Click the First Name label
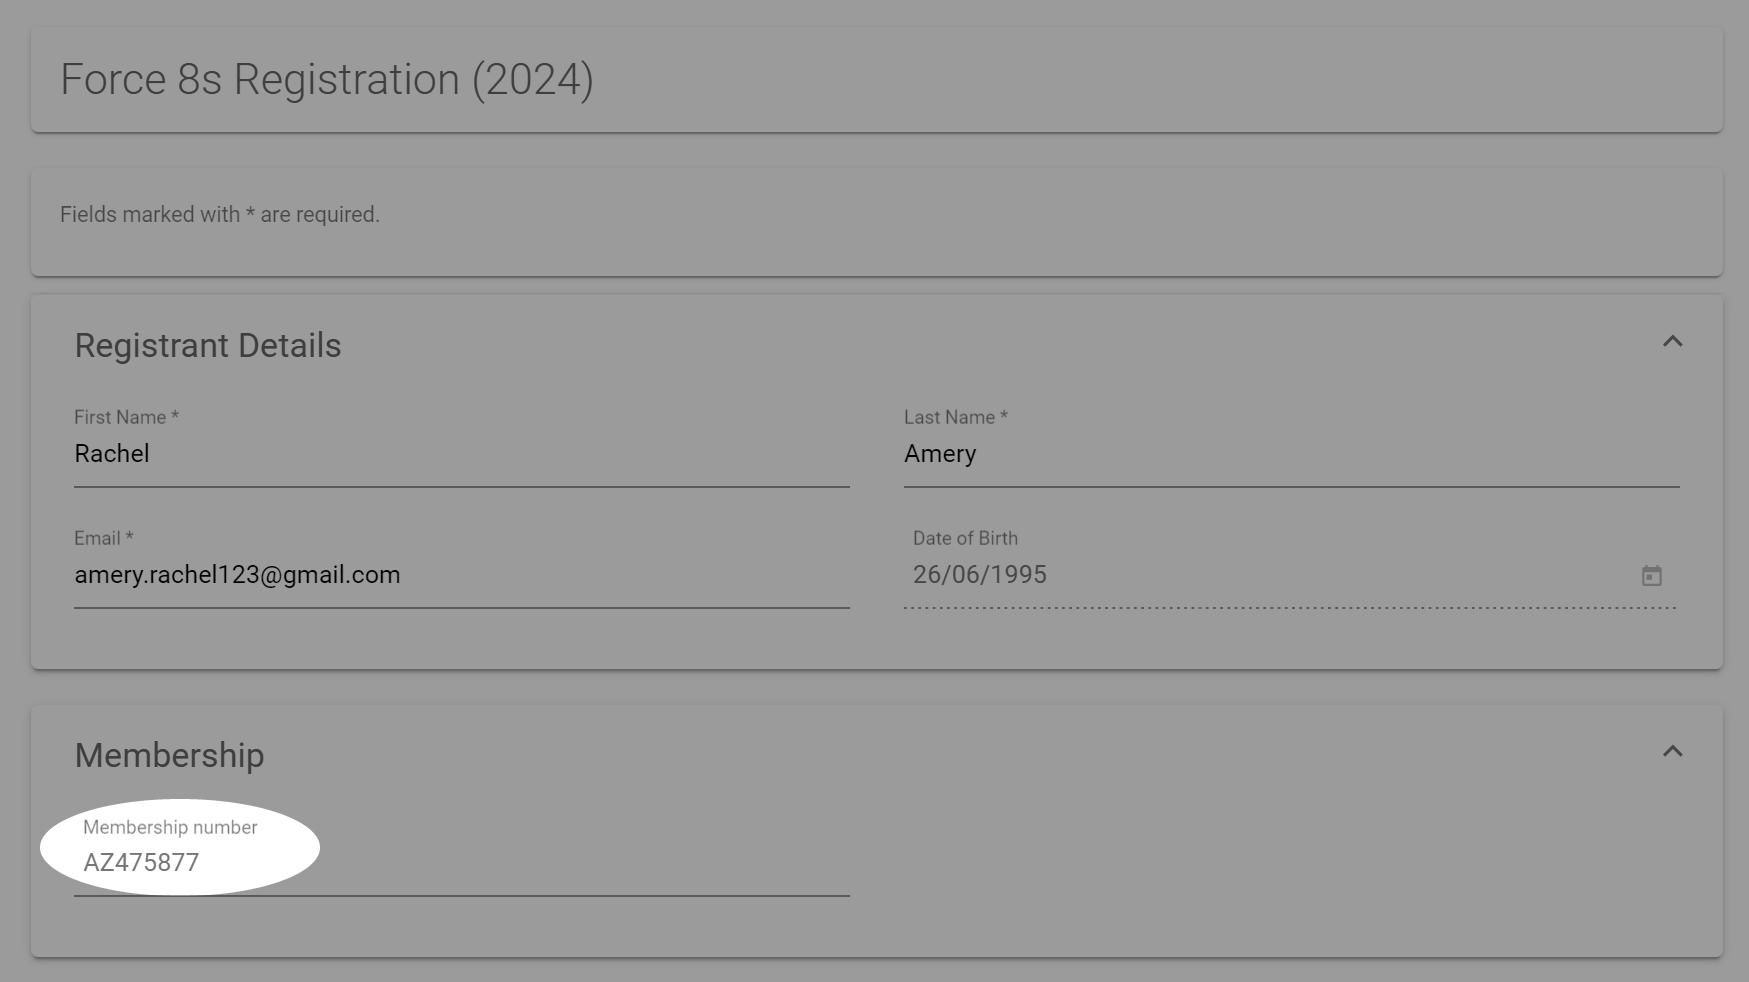Image resolution: width=1749 pixels, height=982 pixels. point(125,417)
